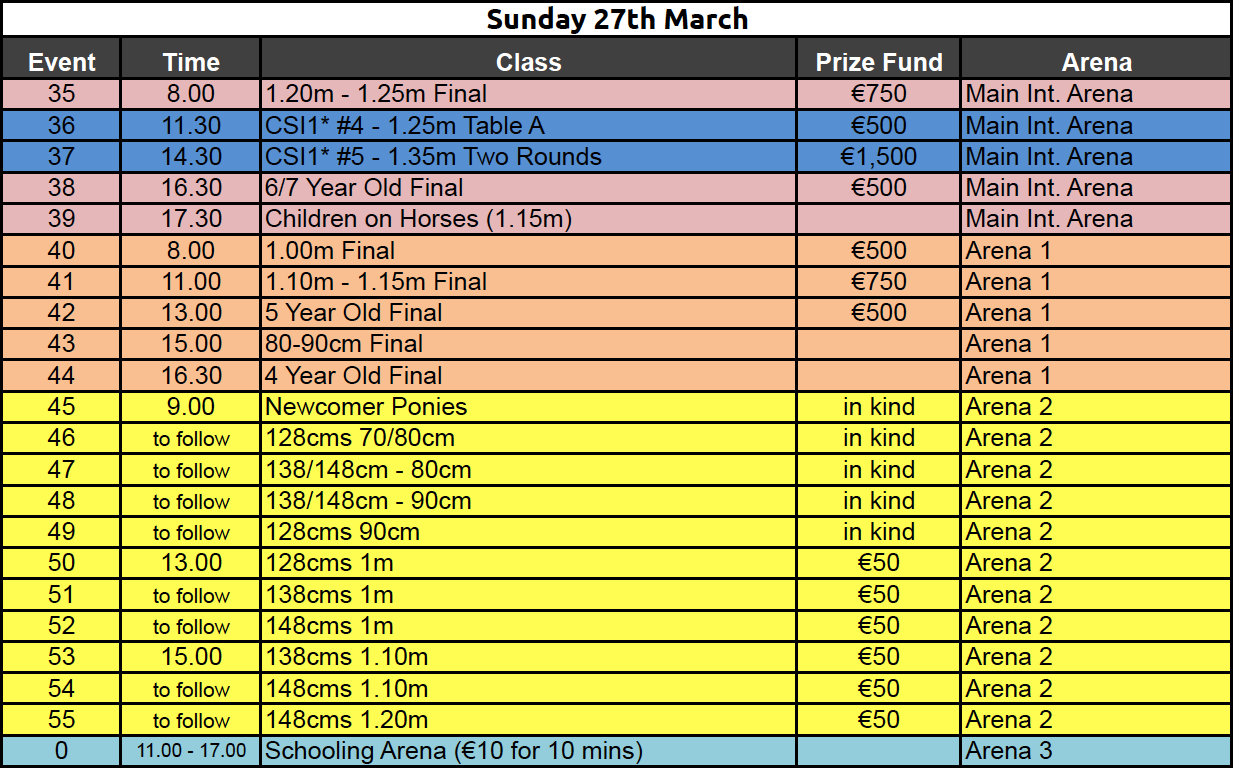Select the '128cms 70/80cm' class cell
The image size is (1237, 770).
529,437
